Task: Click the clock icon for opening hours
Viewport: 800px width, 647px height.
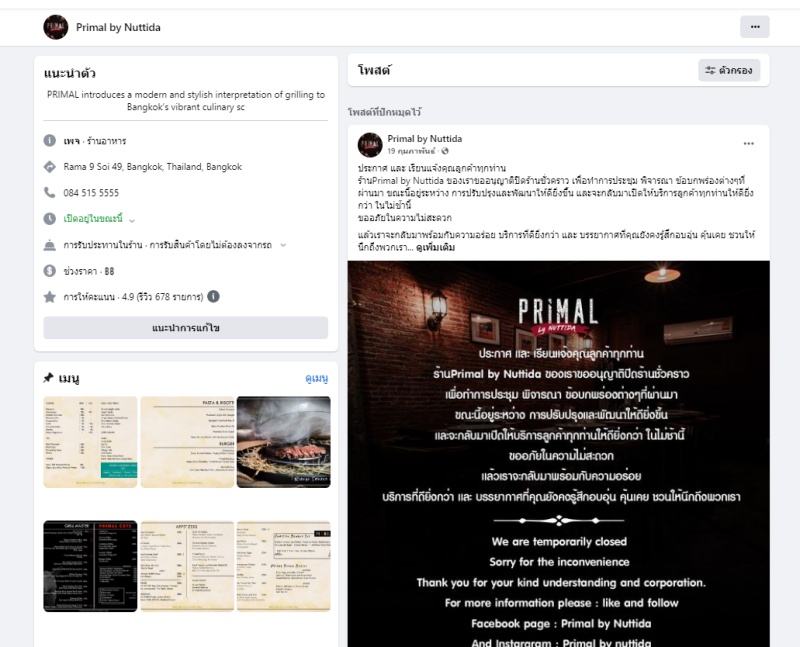Action: (x=49, y=219)
